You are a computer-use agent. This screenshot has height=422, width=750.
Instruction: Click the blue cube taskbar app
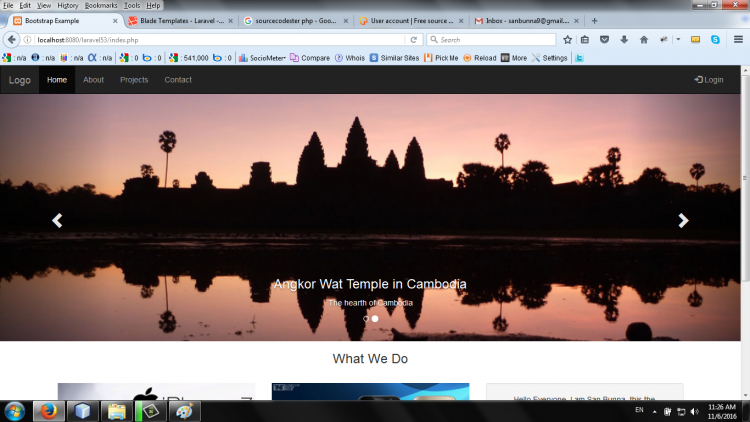83,411
